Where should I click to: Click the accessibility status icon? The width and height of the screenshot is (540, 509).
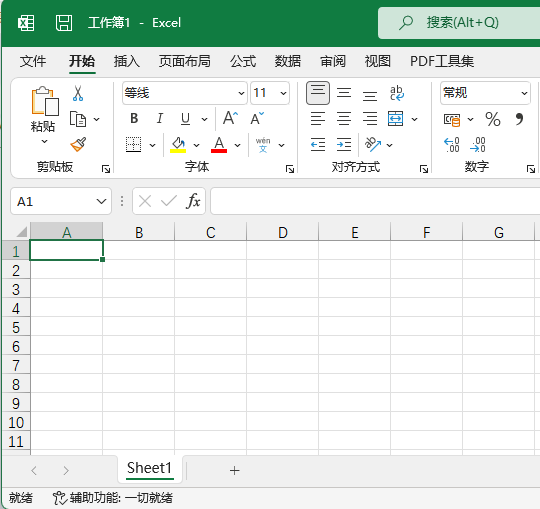(x=59, y=498)
